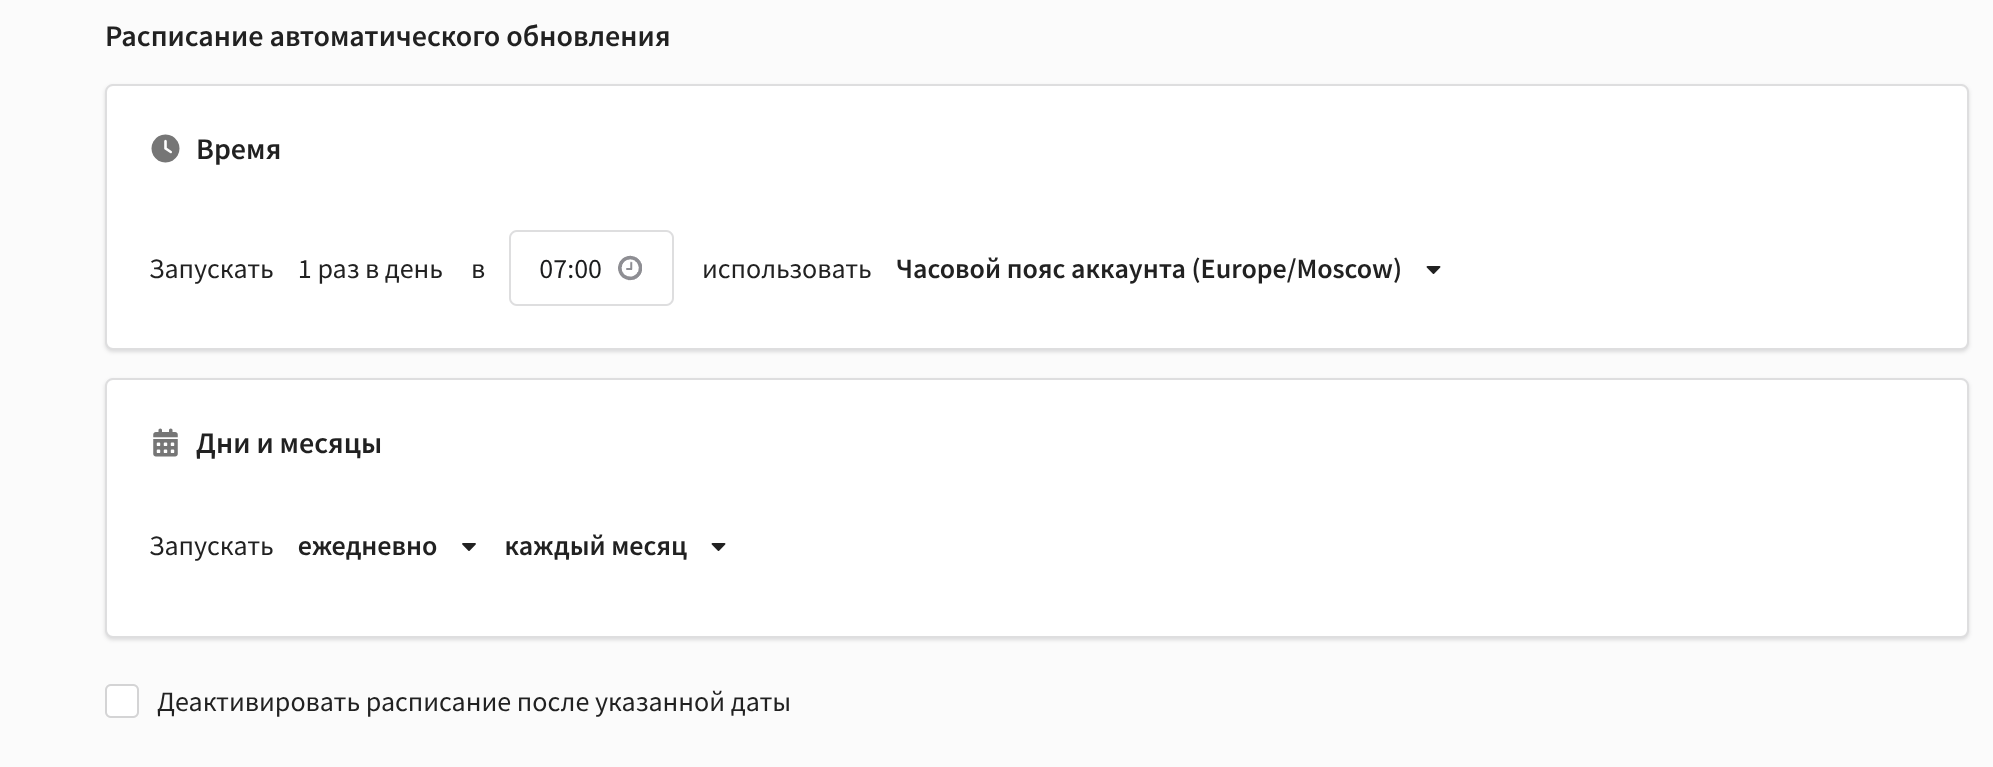Enable the schedule deactivation checkbox
The image size is (1993, 767).
[x=122, y=702]
